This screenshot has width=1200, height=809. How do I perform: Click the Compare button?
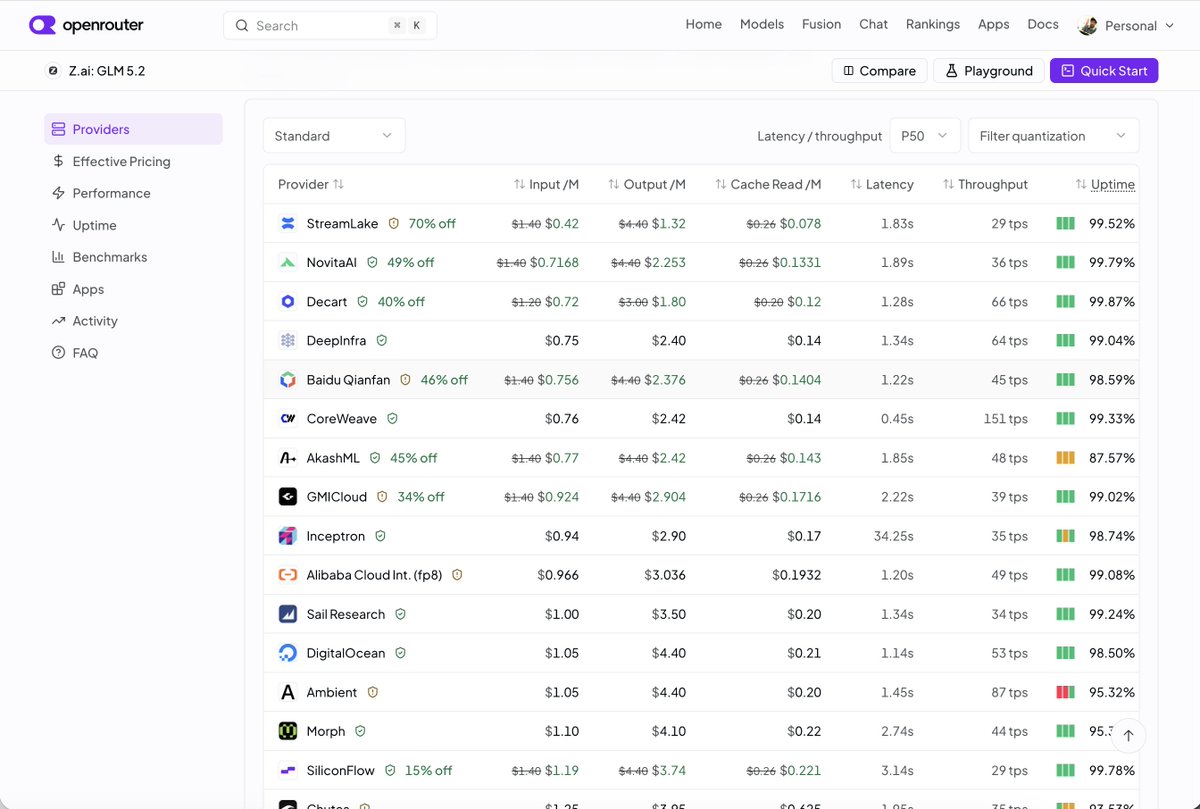click(x=879, y=71)
